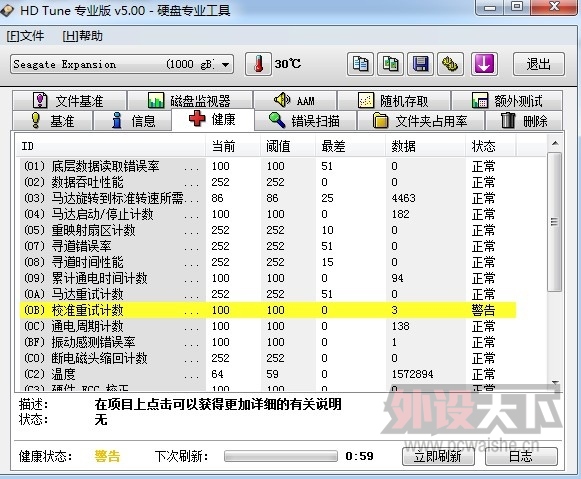581x479 pixels.
Task: Open the [F]文件 menu
Action: coord(25,36)
